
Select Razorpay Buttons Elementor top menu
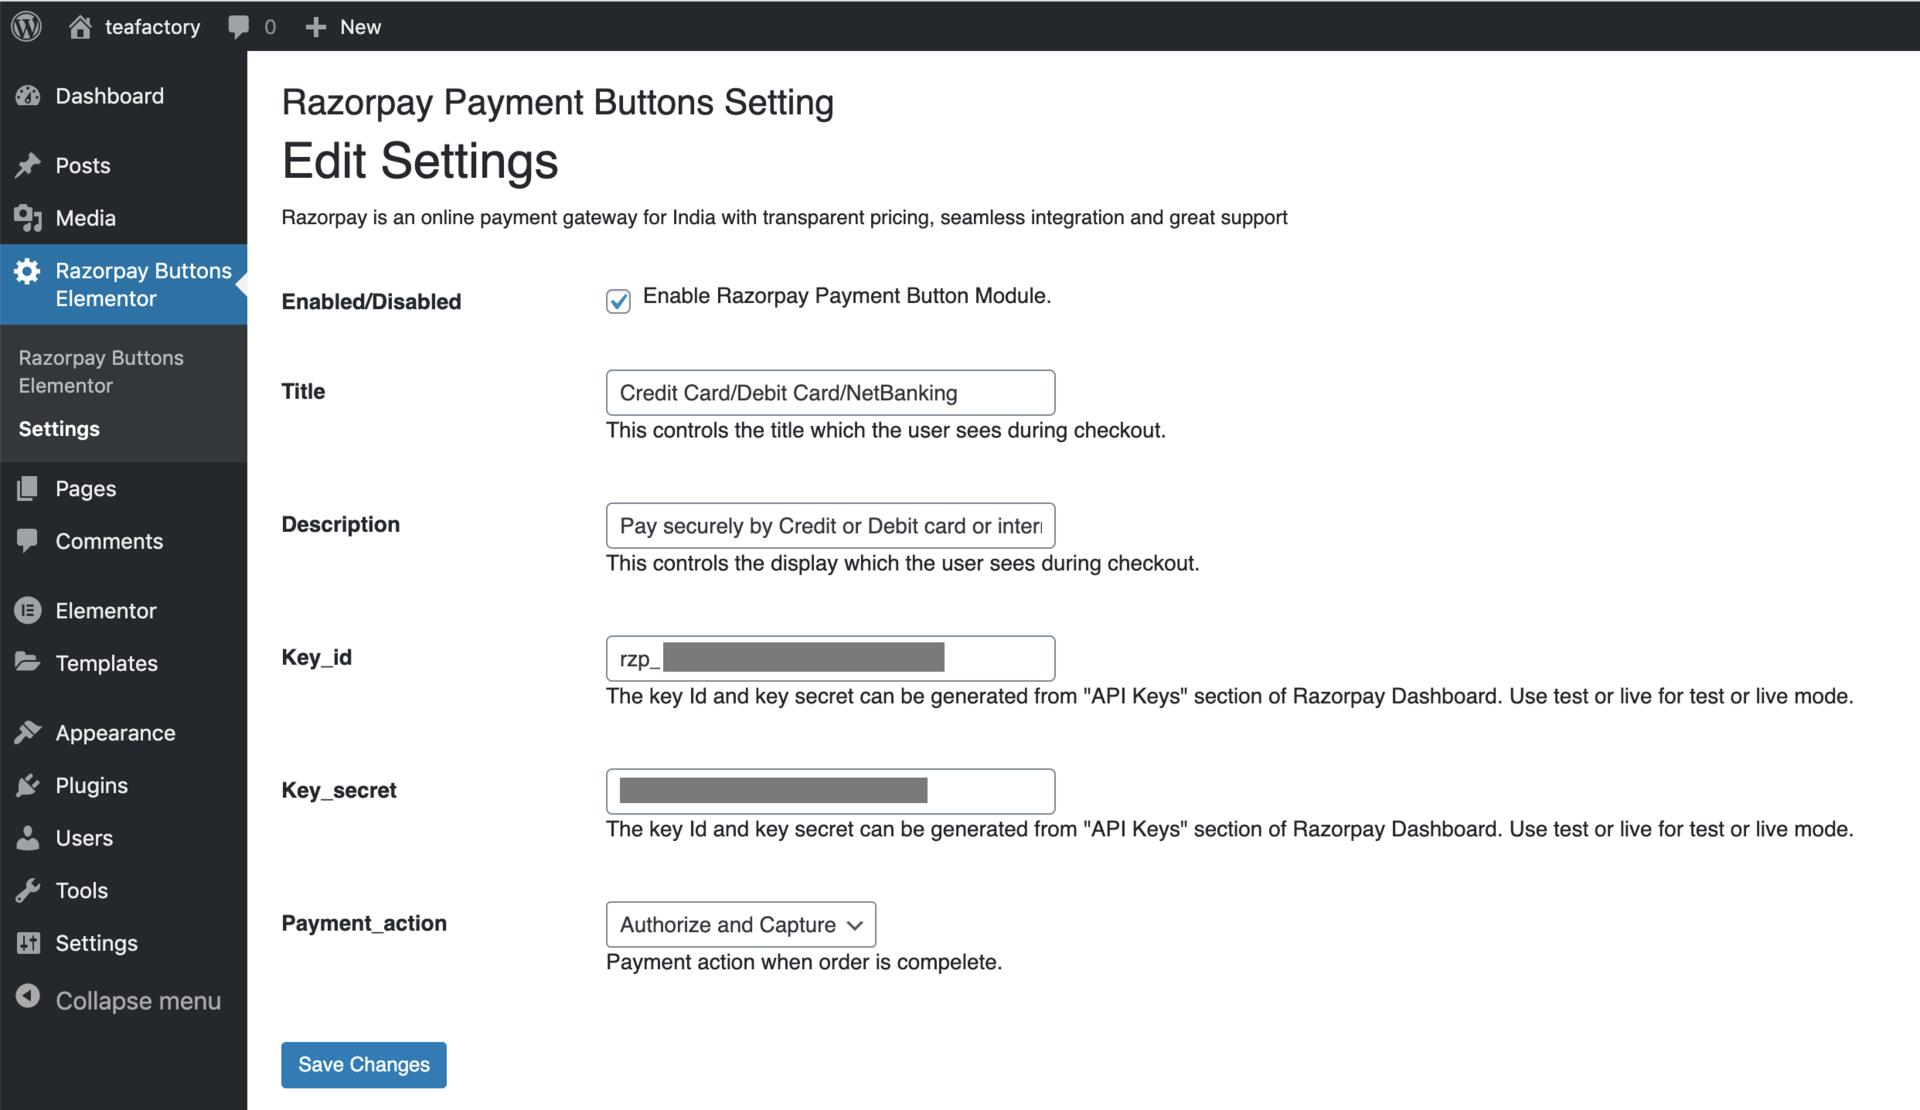click(x=124, y=285)
